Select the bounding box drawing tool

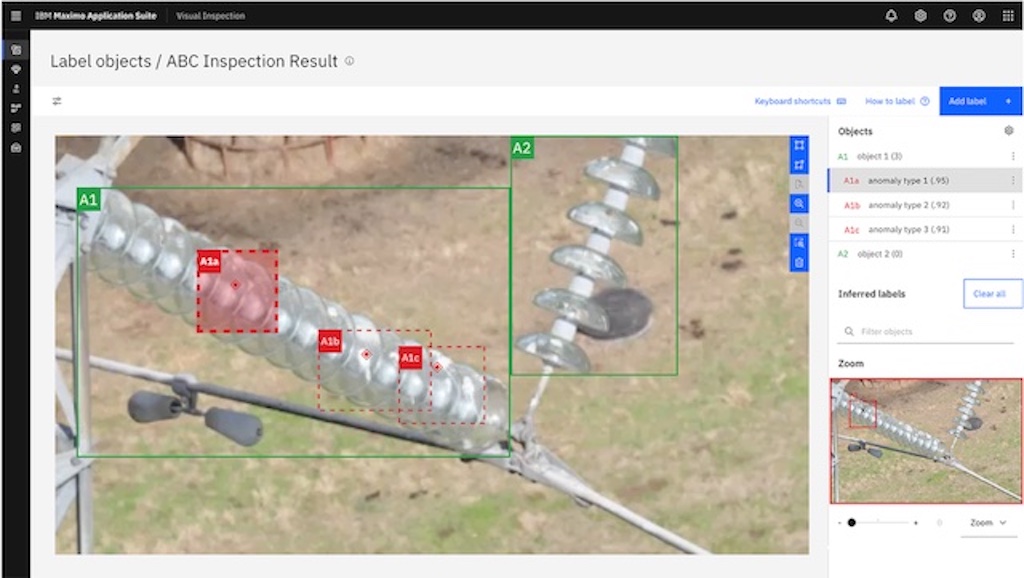coord(797,146)
